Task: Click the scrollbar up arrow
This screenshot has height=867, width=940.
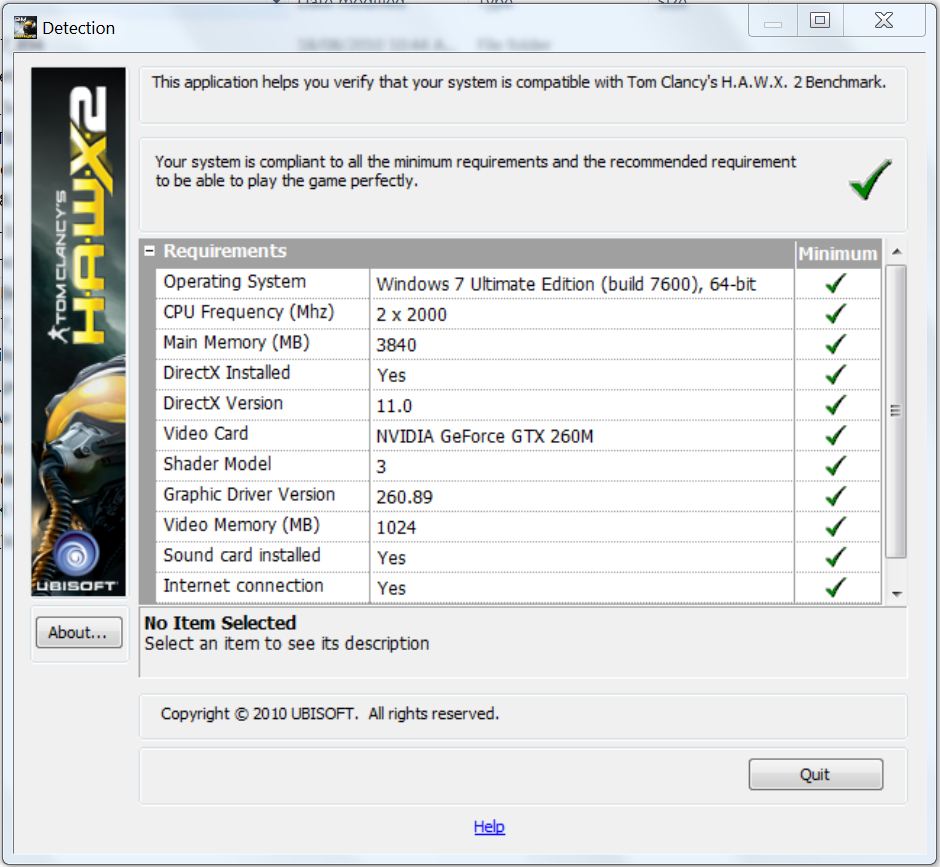Action: (896, 252)
